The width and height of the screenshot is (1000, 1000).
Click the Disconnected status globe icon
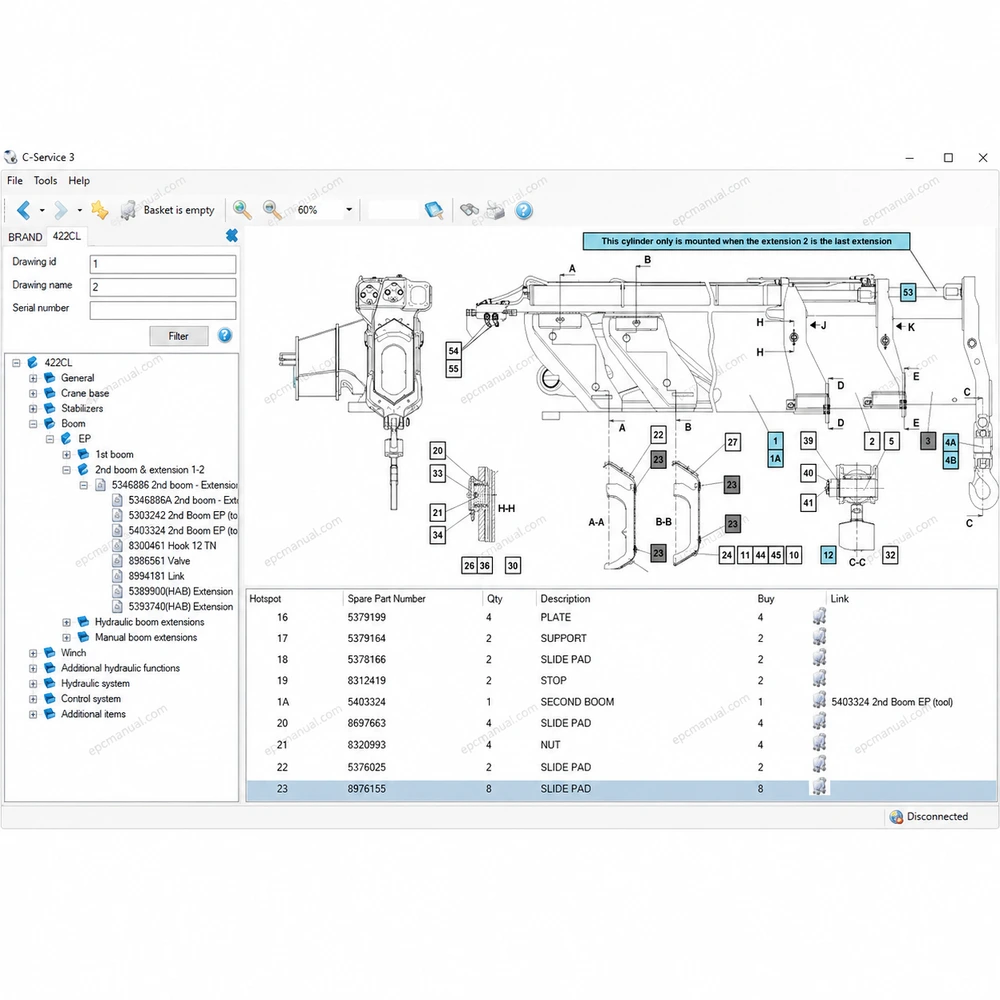(896, 817)
